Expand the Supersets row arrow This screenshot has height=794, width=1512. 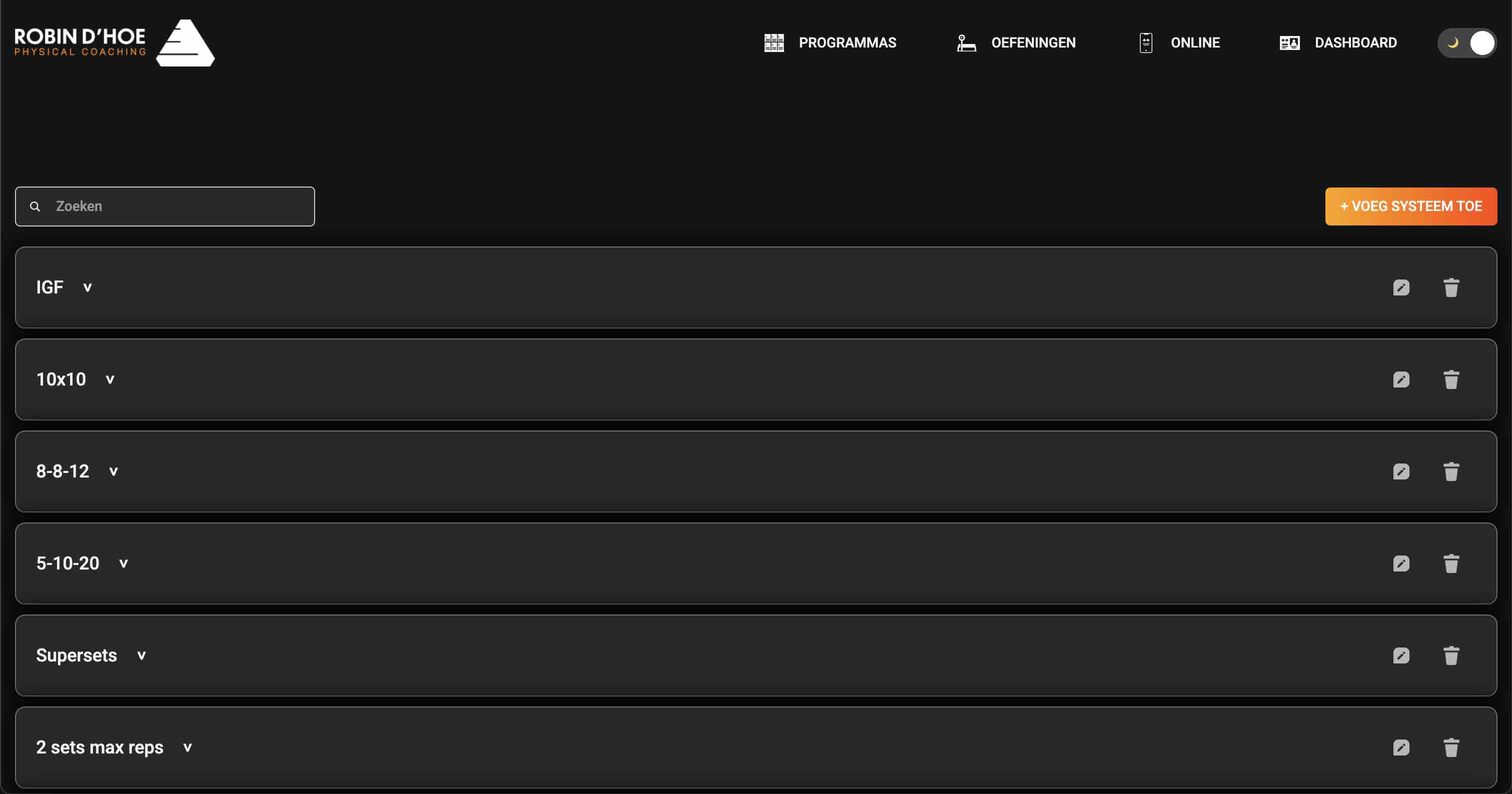click(141, 656)
